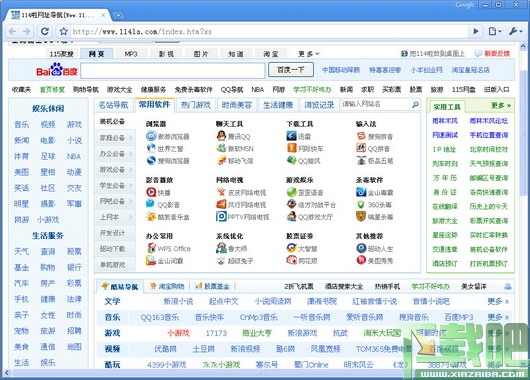Open the 360杀毒 shield icon
The image size is (530, 380).
point(361,204)
